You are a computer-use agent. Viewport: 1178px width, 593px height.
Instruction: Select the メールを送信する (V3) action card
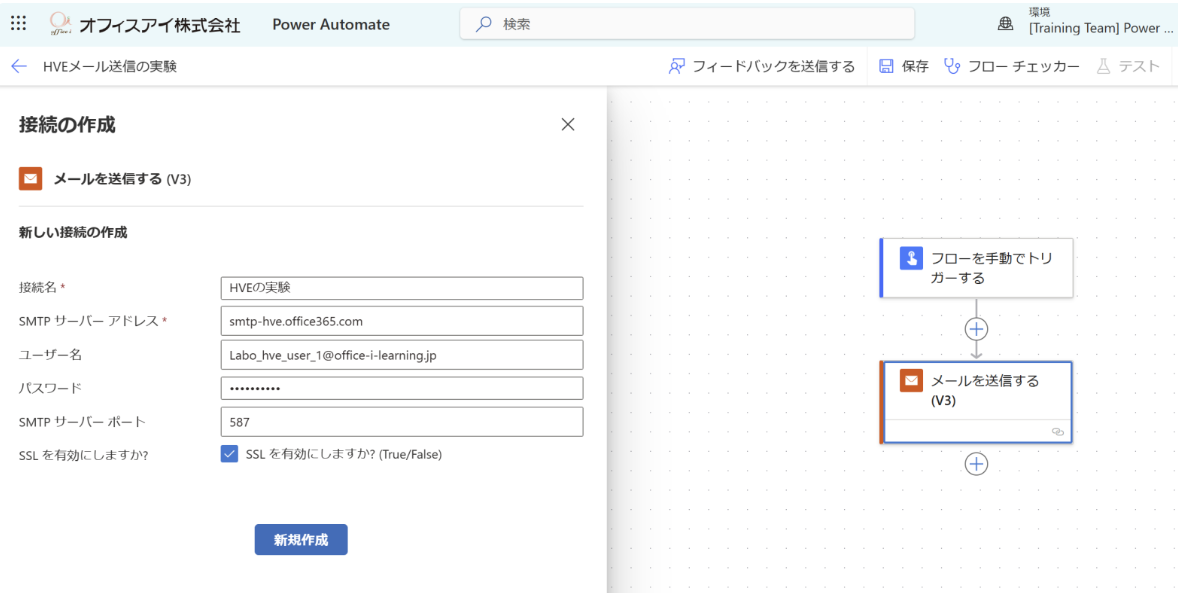(977, 402)
